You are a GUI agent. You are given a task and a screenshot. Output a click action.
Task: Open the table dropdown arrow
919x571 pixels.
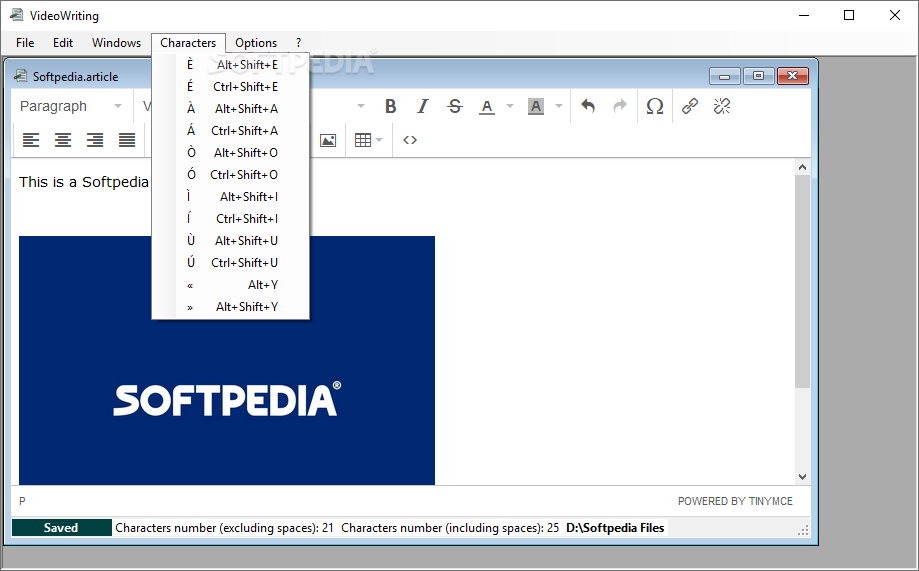point(379,140)
